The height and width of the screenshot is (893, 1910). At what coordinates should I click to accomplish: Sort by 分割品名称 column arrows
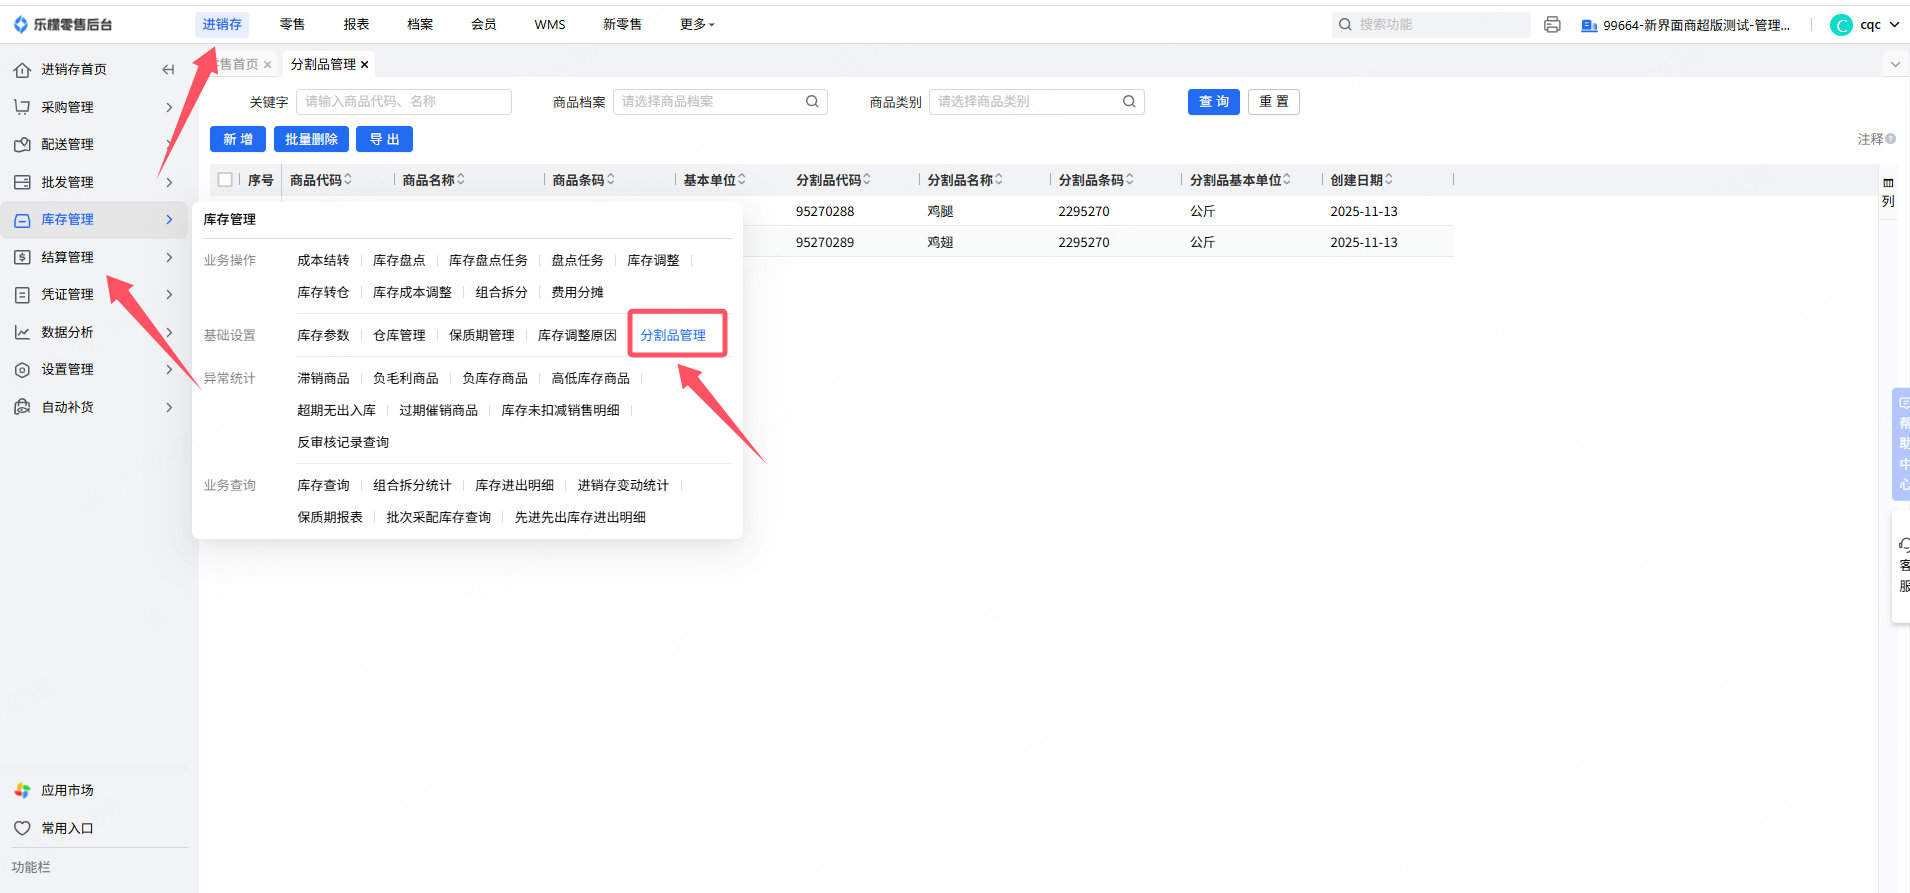999,180
